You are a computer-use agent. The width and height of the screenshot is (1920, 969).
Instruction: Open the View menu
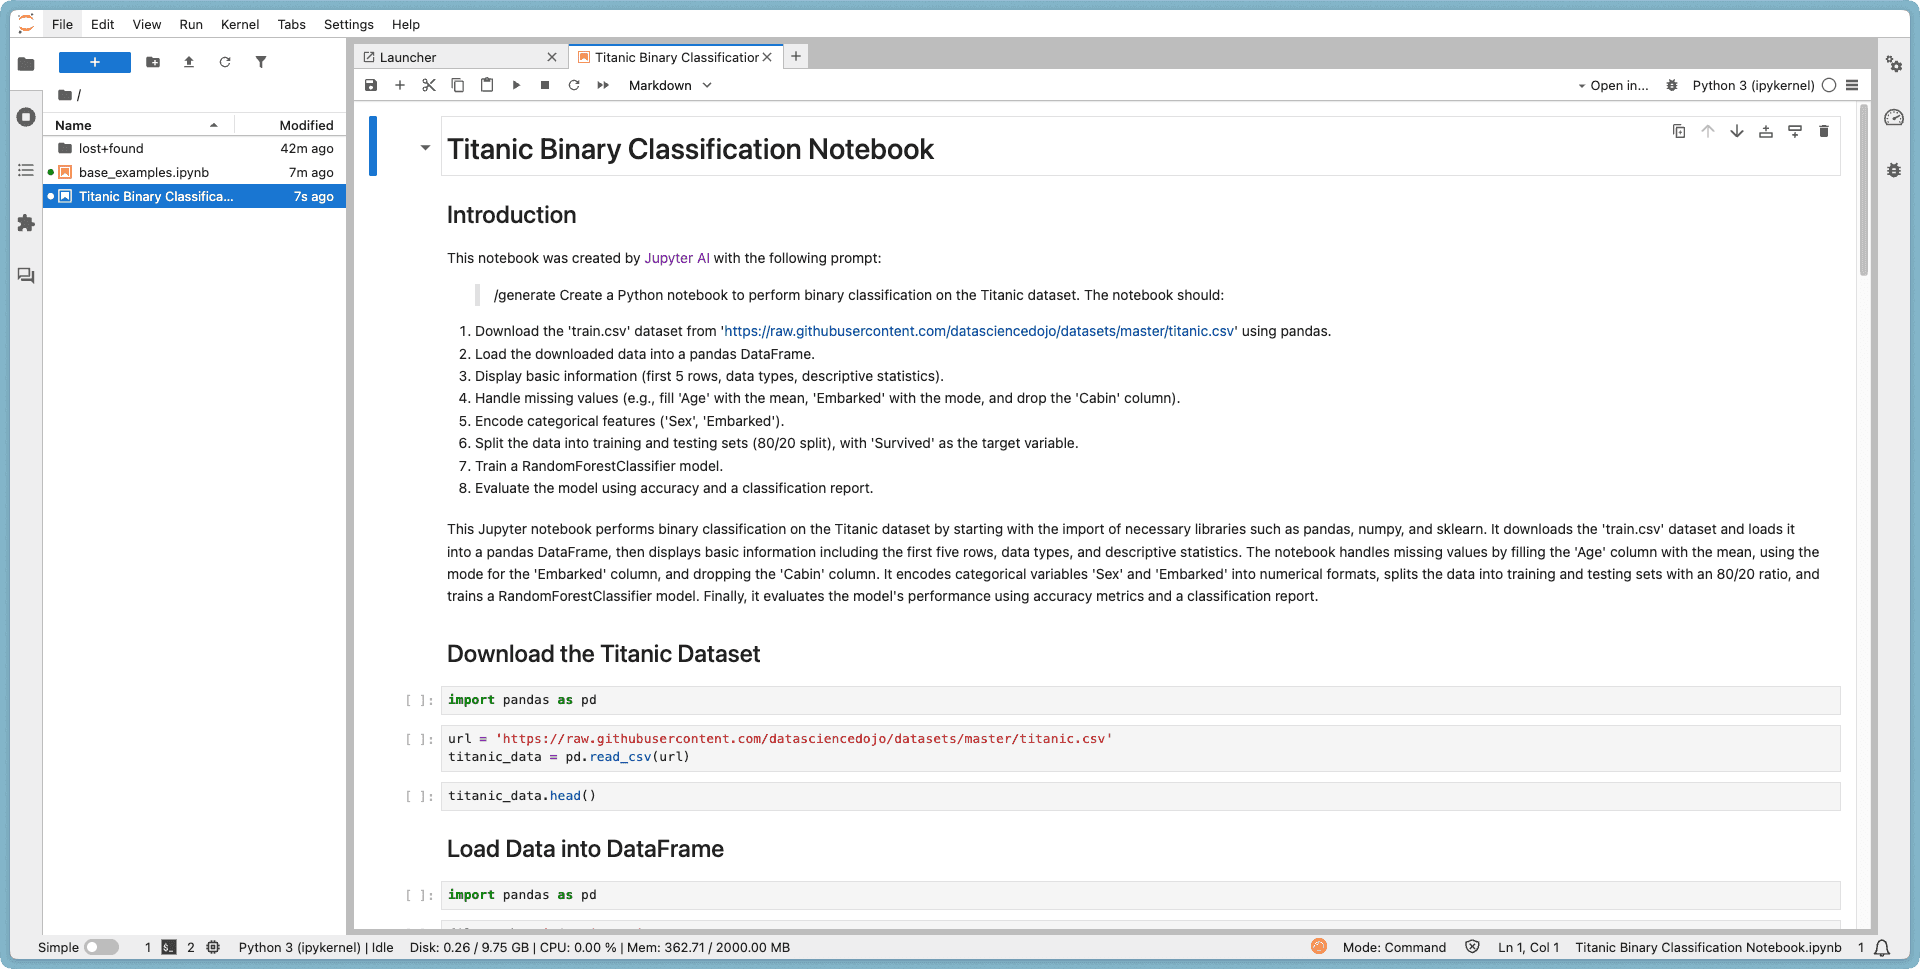tap(147, 24)
